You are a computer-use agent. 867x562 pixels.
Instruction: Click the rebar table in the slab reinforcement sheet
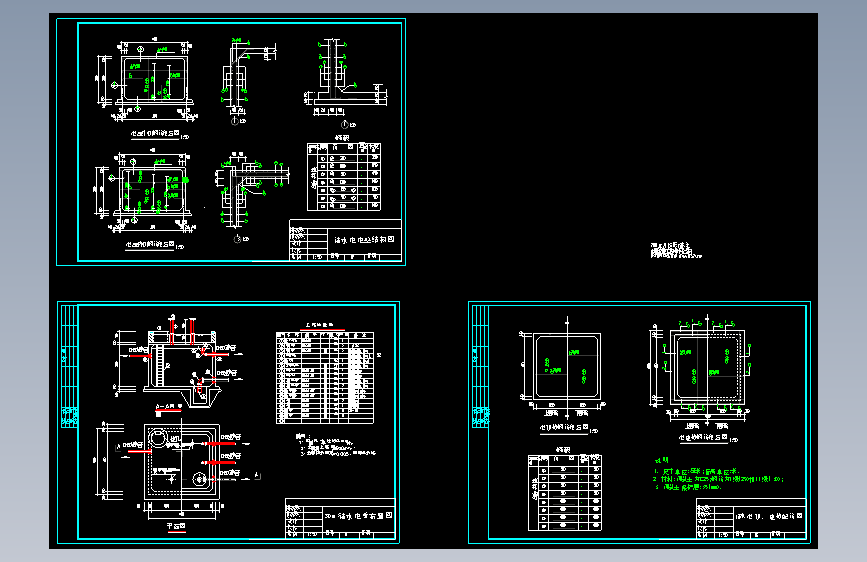pos(565,492)
